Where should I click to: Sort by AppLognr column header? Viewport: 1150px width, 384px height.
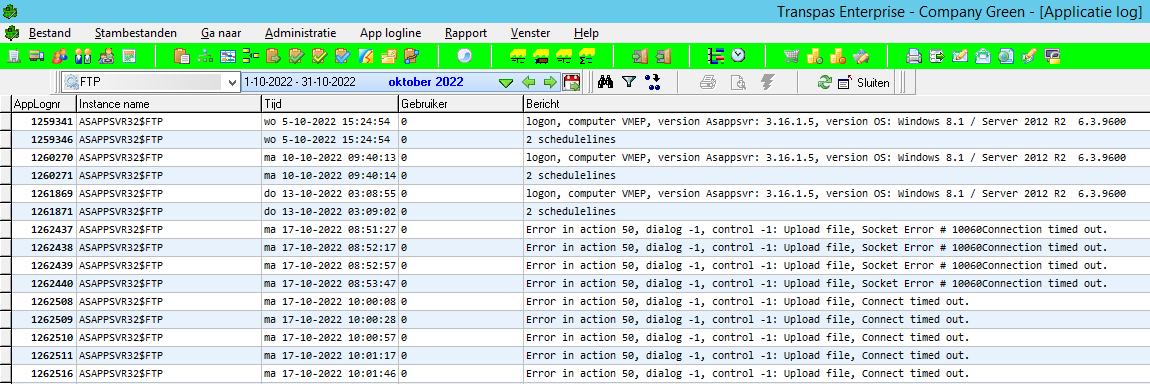44,104
